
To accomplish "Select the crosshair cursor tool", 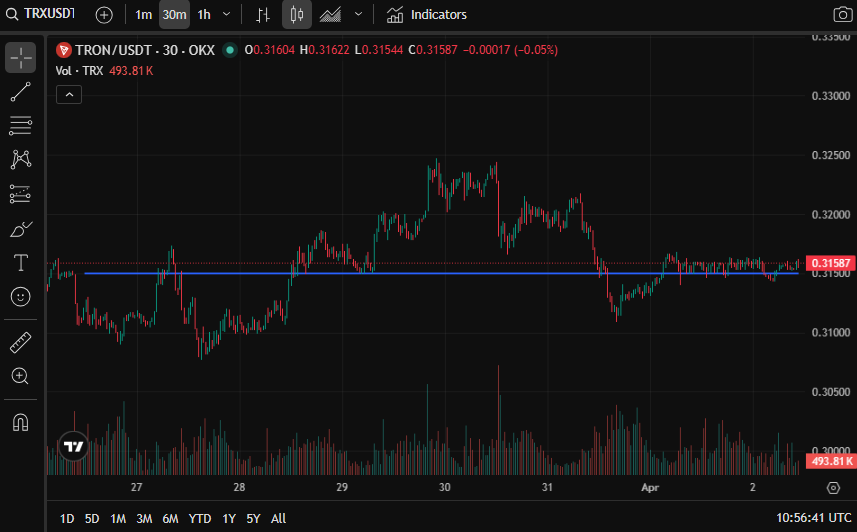I will (x=21, y=57).
